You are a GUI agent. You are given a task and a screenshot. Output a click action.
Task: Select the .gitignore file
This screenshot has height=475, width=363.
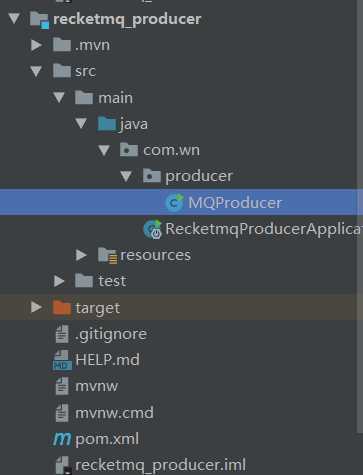pos(111,334)
